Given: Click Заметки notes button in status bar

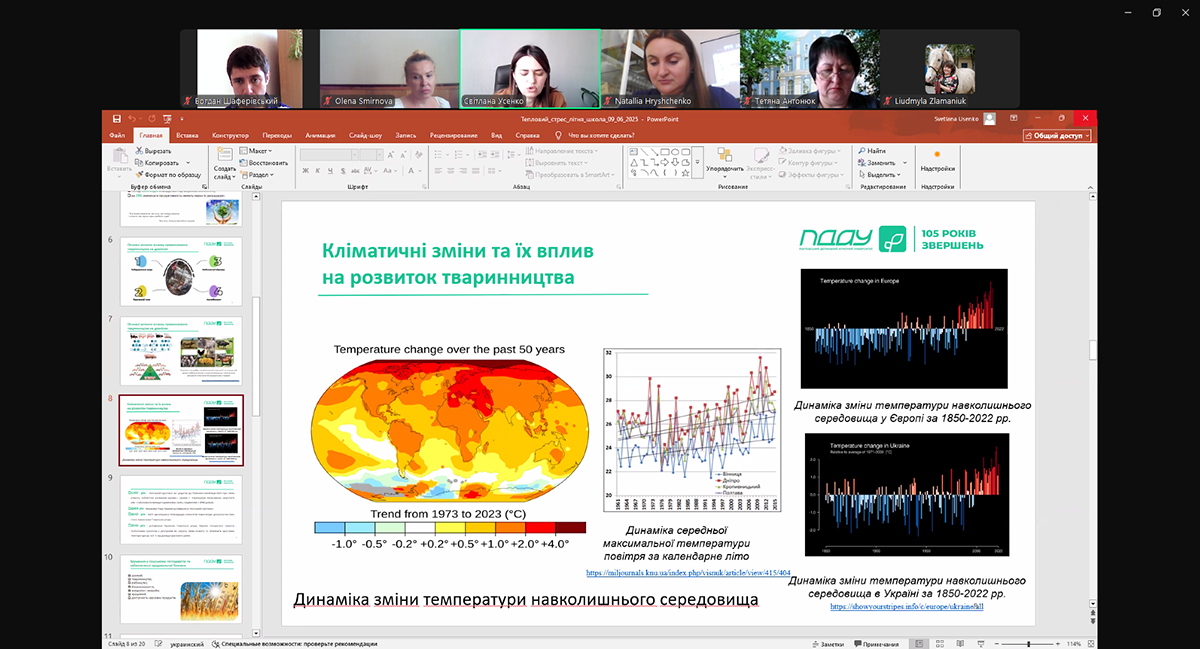Looking at the screenshot, I should click(x=829, y=644).
